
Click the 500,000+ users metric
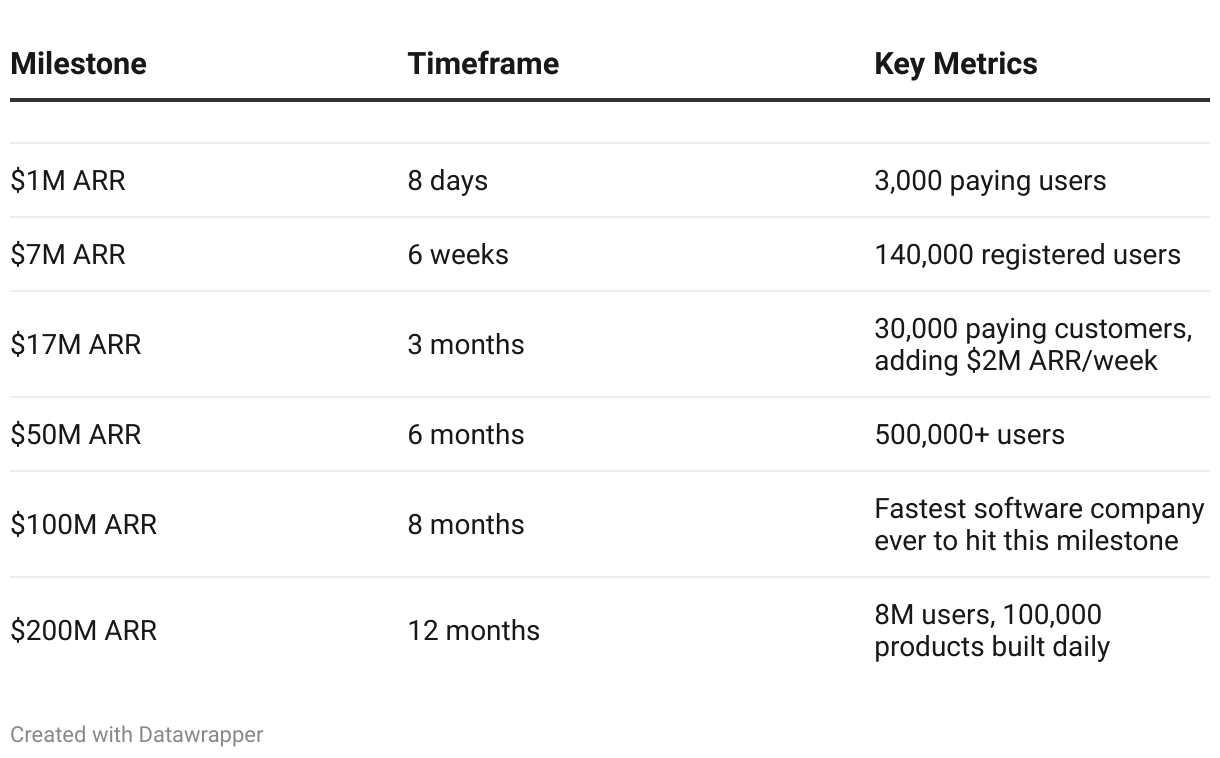[969, 435]
